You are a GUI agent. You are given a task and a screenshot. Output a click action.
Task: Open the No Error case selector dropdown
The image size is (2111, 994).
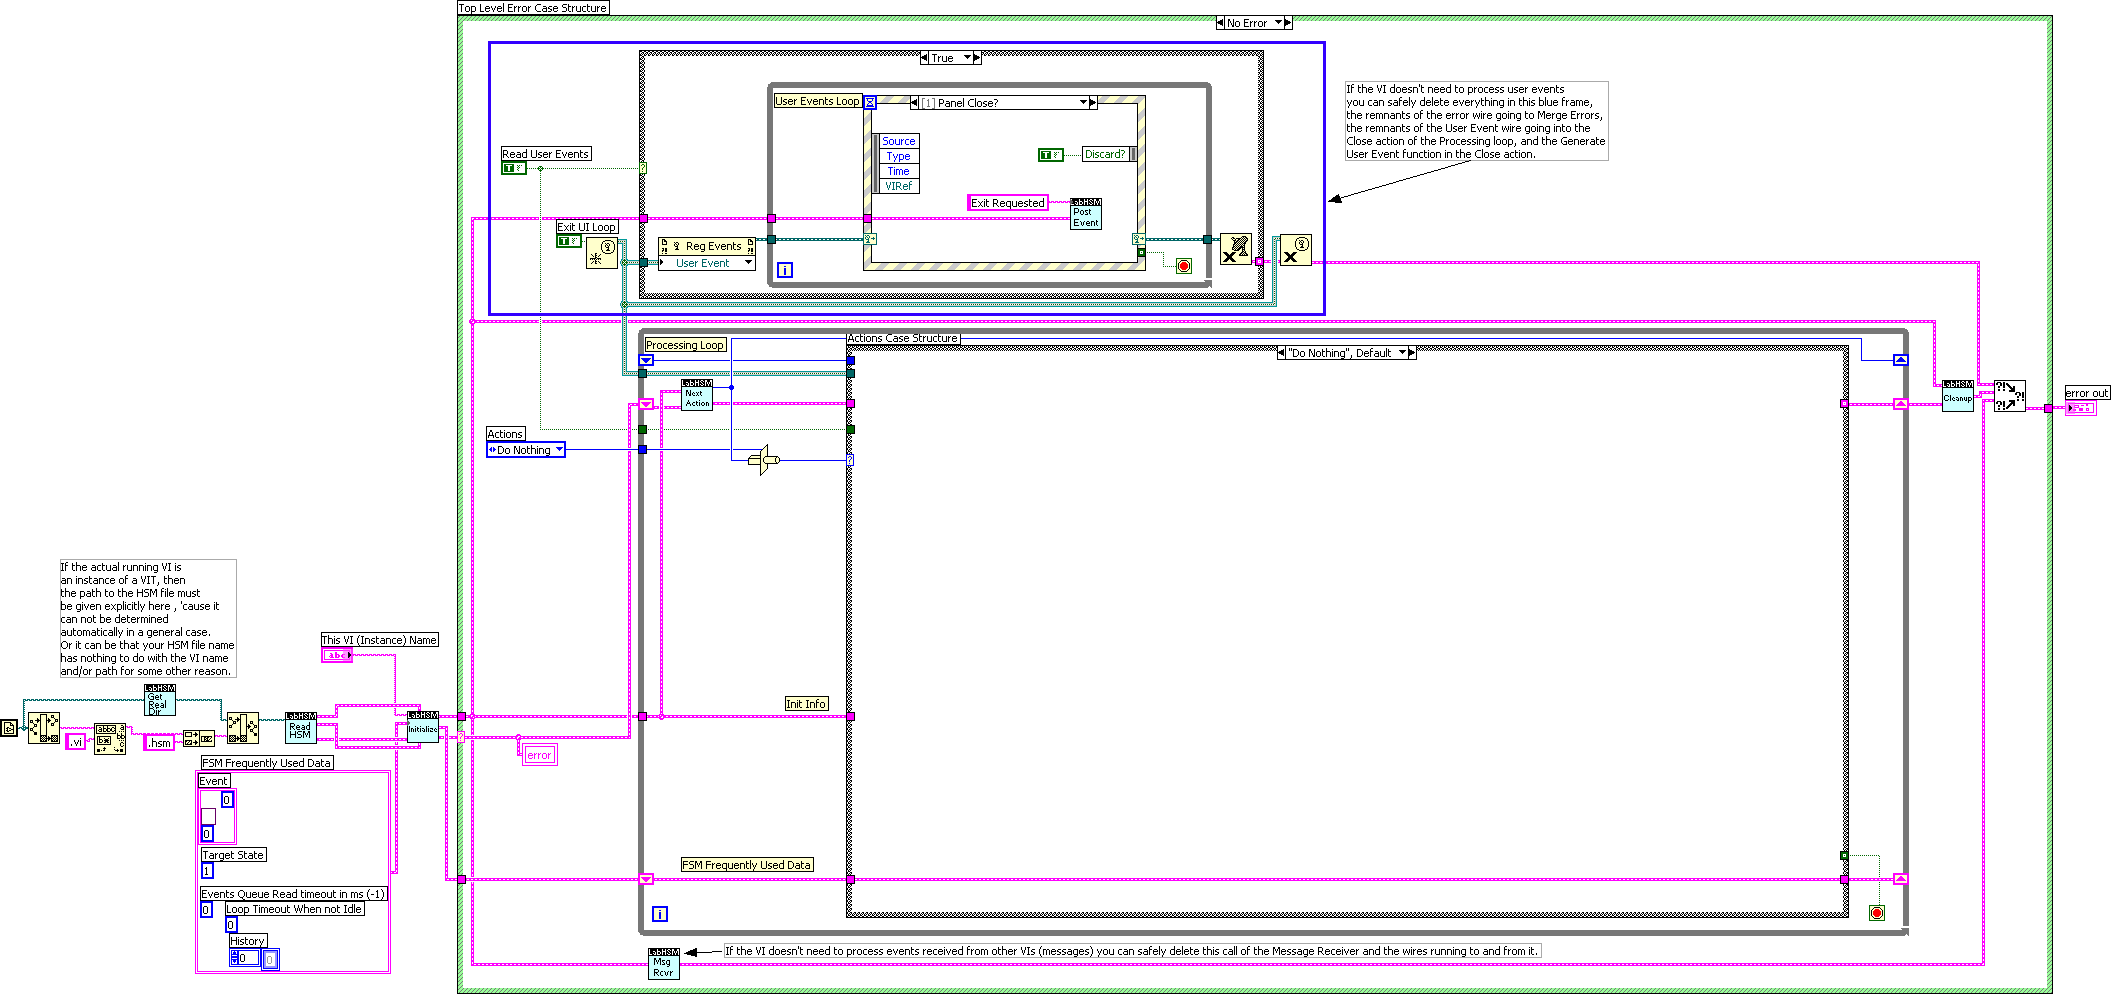click(1278, 23)
